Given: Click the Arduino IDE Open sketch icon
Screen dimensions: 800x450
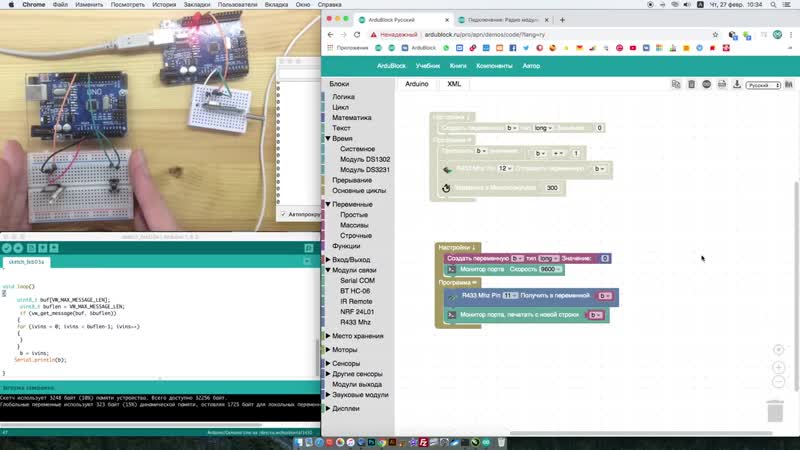Looking at the screenshot, I should tap(42, 248).
